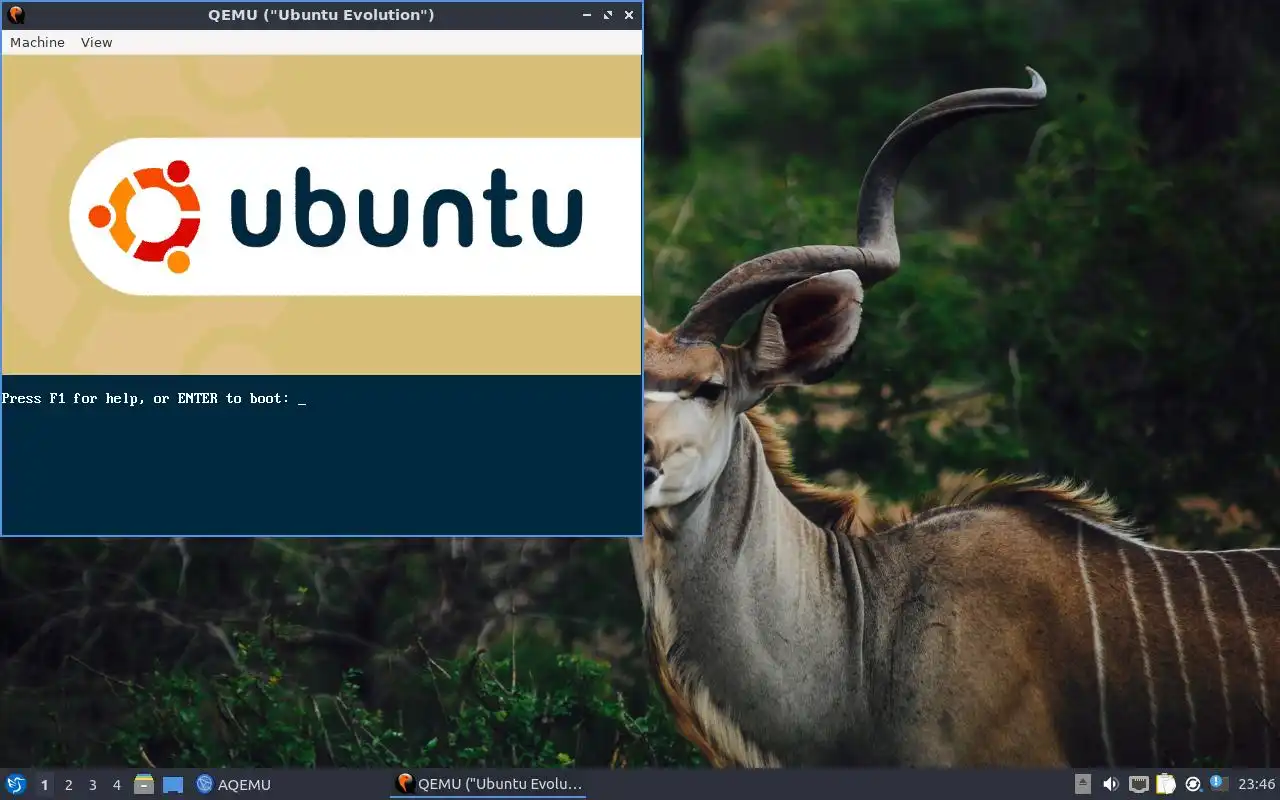The height and width of the screenshot is (800, 1280).
Task: Close the QEMU Ubuntu Evolution window
Action: [629, 15]
